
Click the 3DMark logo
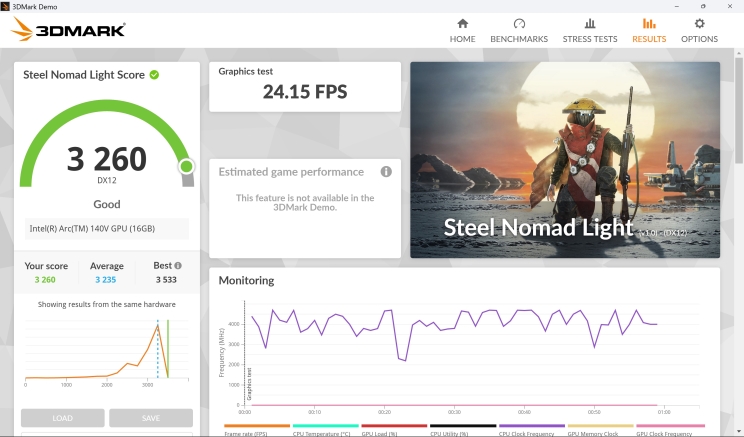coord(68,30)
